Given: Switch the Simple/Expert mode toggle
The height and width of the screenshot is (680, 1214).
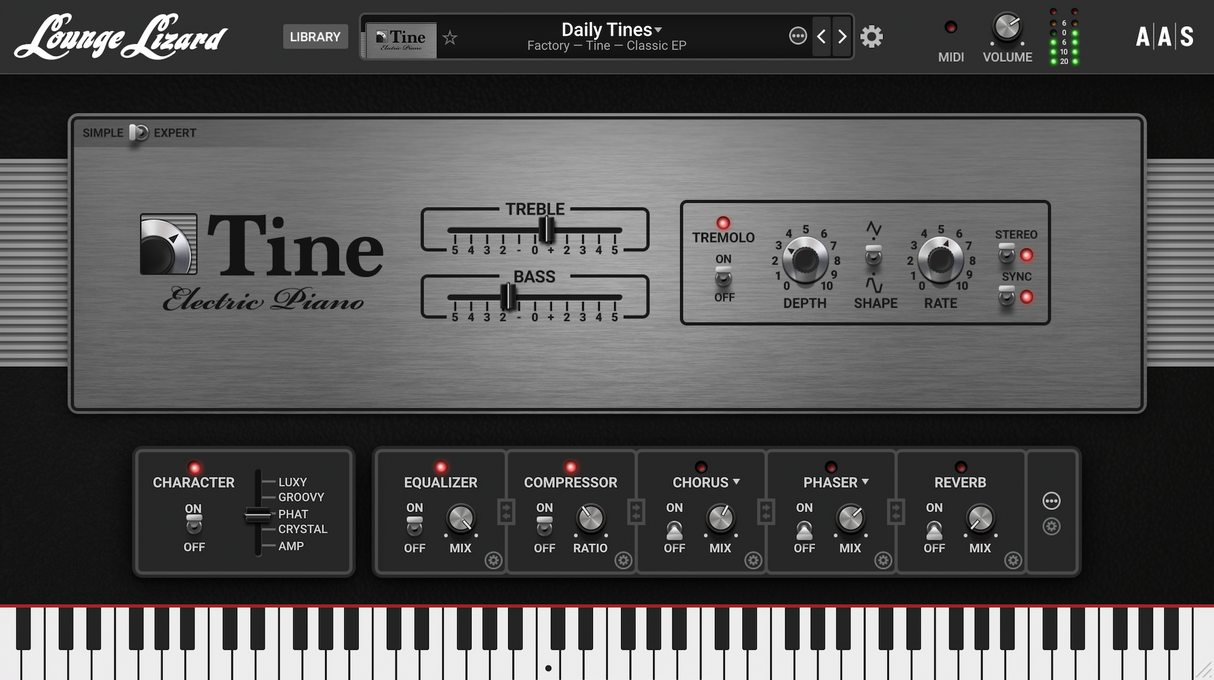Looking at the screenshot, I should (138, 133).
